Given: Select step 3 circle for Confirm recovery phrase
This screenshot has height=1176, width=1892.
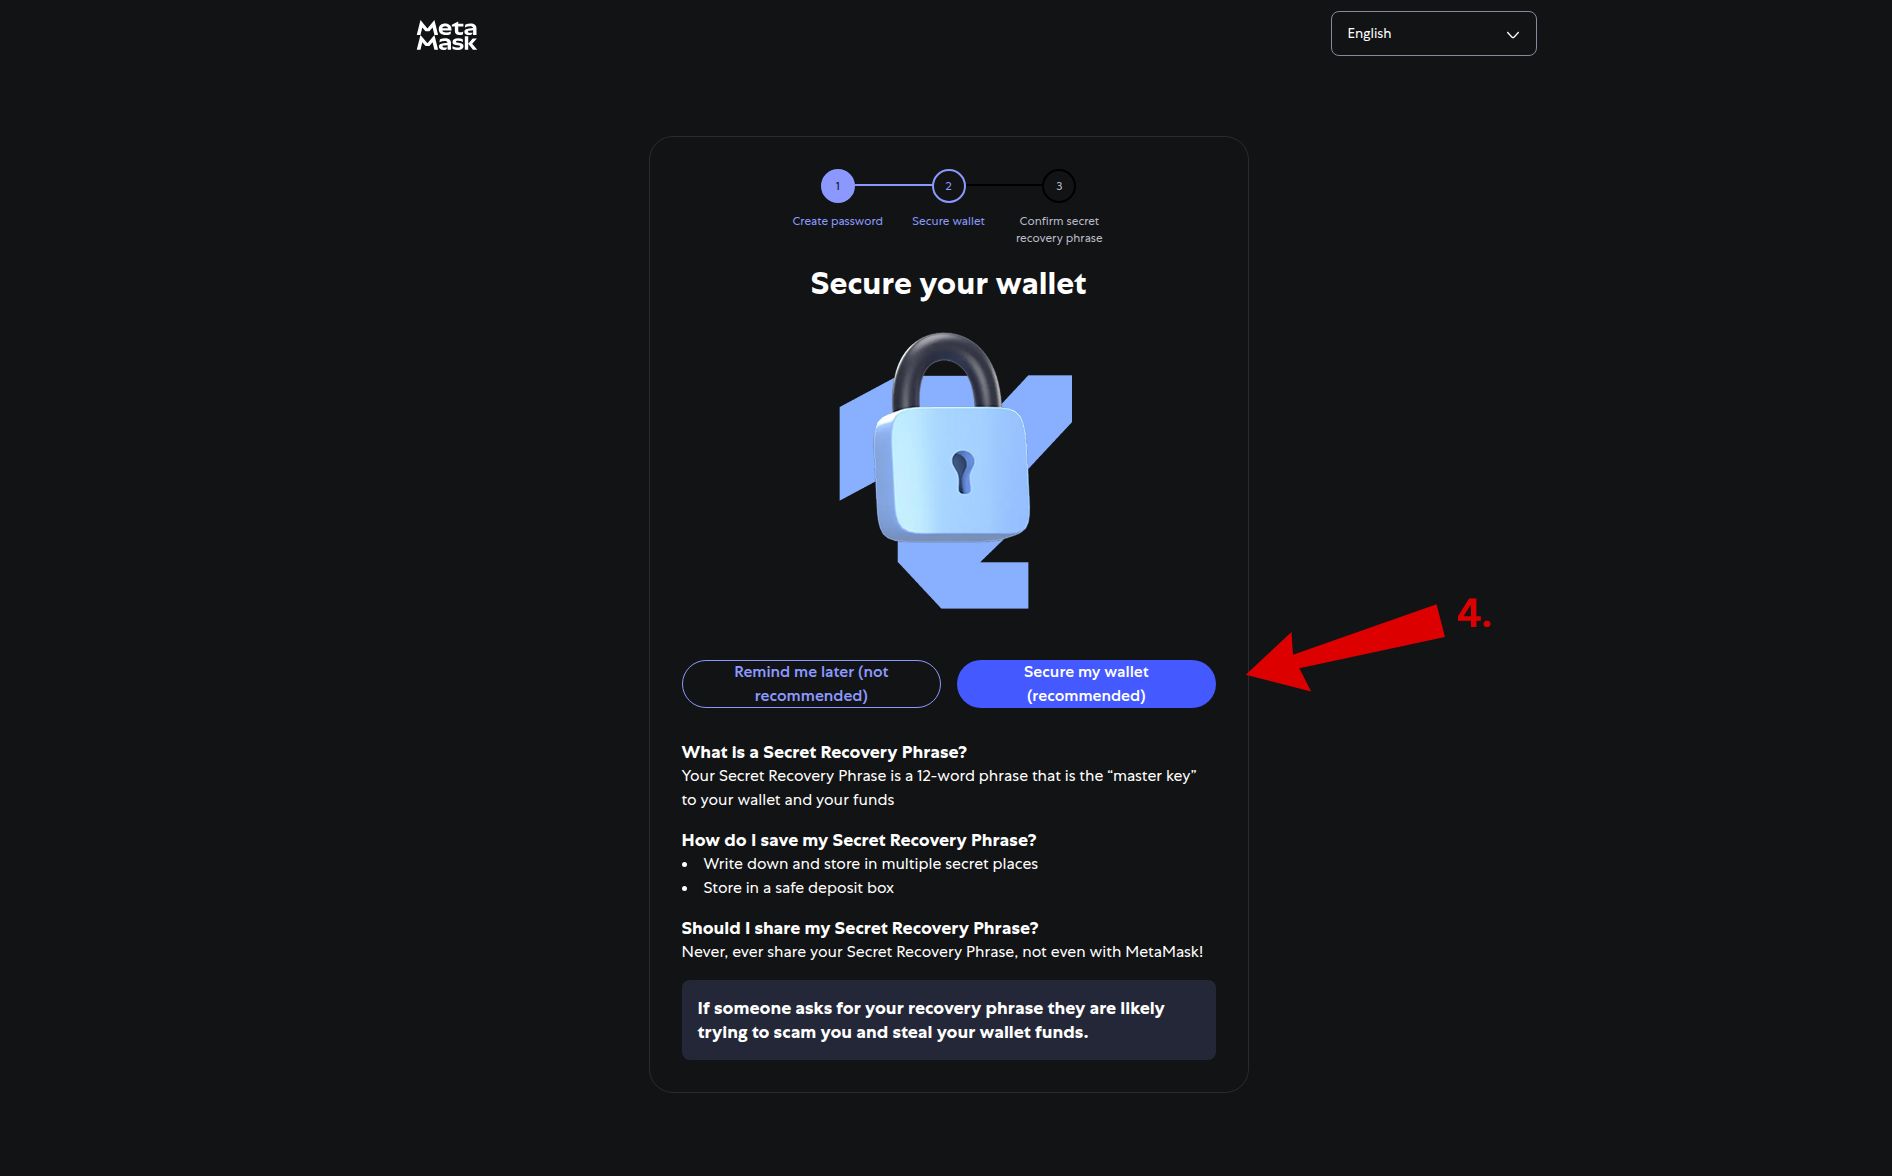Looking at the screenshot, I should click(x=1058, y=185).
